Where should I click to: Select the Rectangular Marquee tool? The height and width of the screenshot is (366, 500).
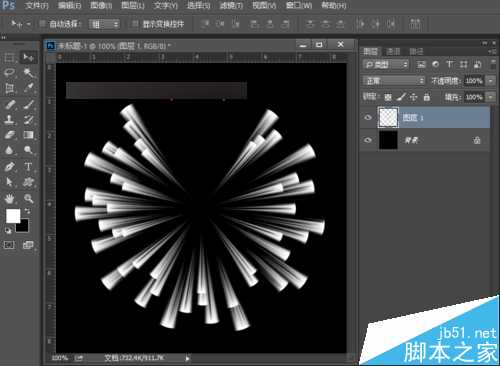coord(9,58)
